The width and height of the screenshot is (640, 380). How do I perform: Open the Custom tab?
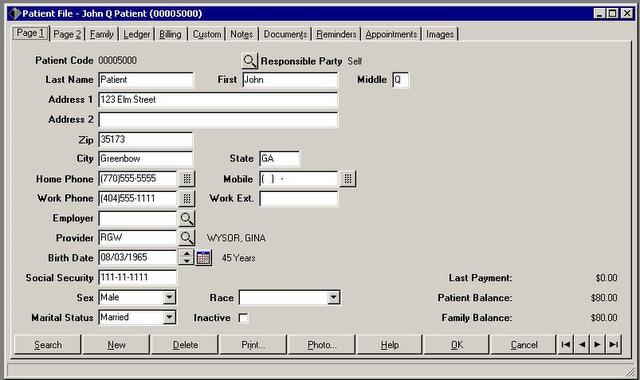pyautogui.click(x=207, y=34)
